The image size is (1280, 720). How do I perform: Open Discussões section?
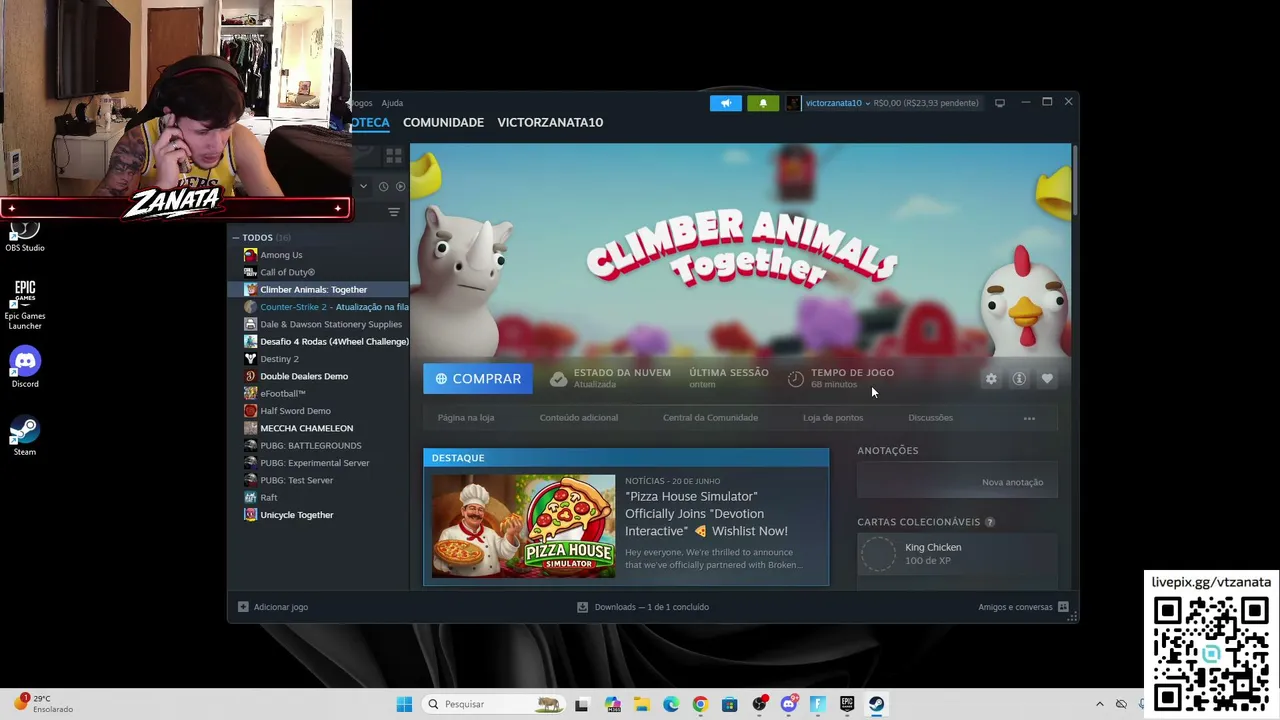931,418
